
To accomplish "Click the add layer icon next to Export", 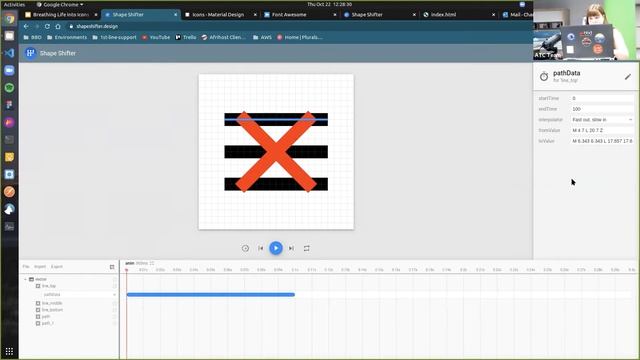I will point(112,267).
